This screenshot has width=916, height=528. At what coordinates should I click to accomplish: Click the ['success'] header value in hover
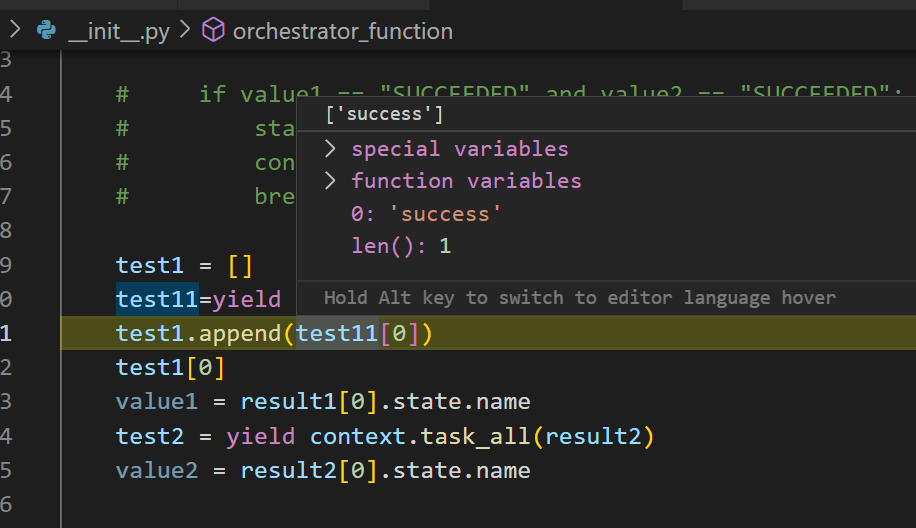384,114
